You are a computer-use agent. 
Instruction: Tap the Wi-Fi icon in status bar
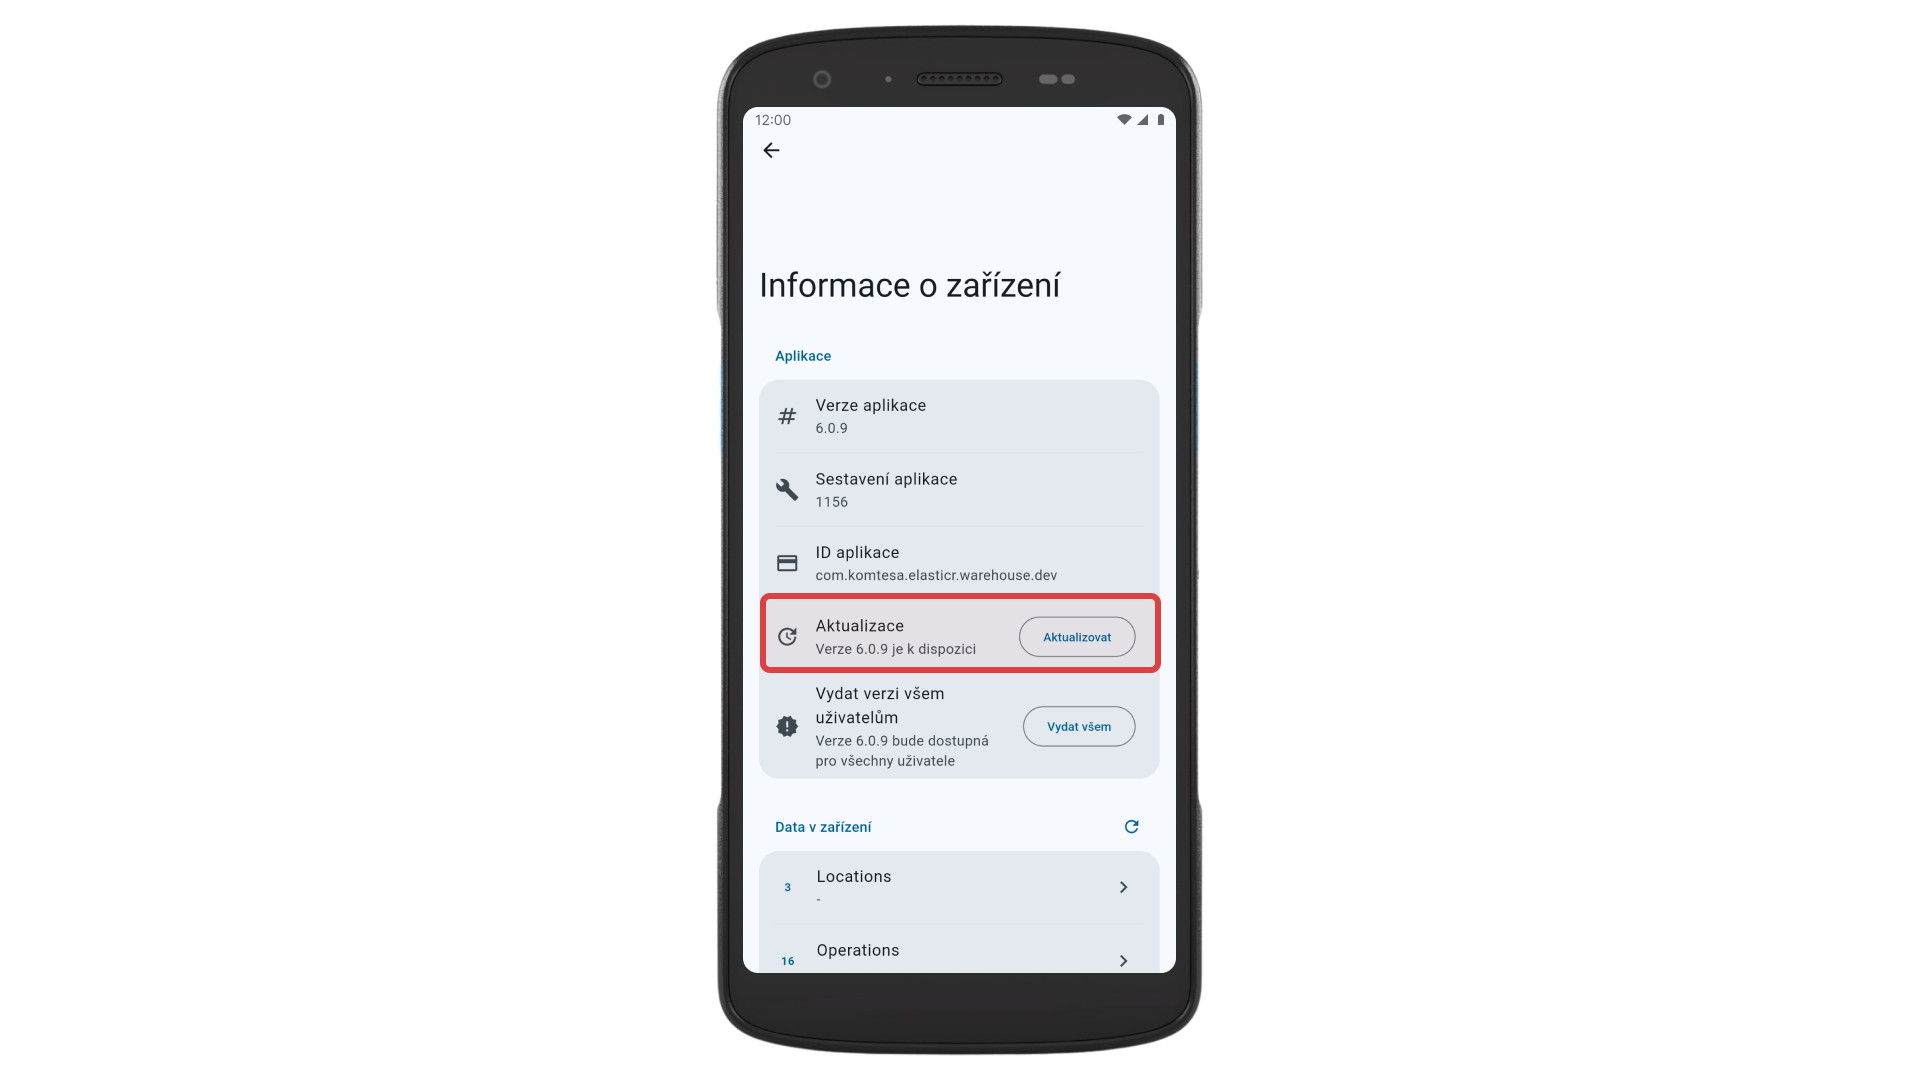point(1124,120)
